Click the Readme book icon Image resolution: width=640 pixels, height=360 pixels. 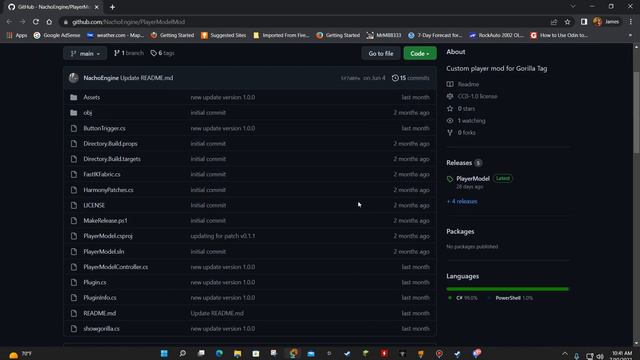click(x=450, y=84)
